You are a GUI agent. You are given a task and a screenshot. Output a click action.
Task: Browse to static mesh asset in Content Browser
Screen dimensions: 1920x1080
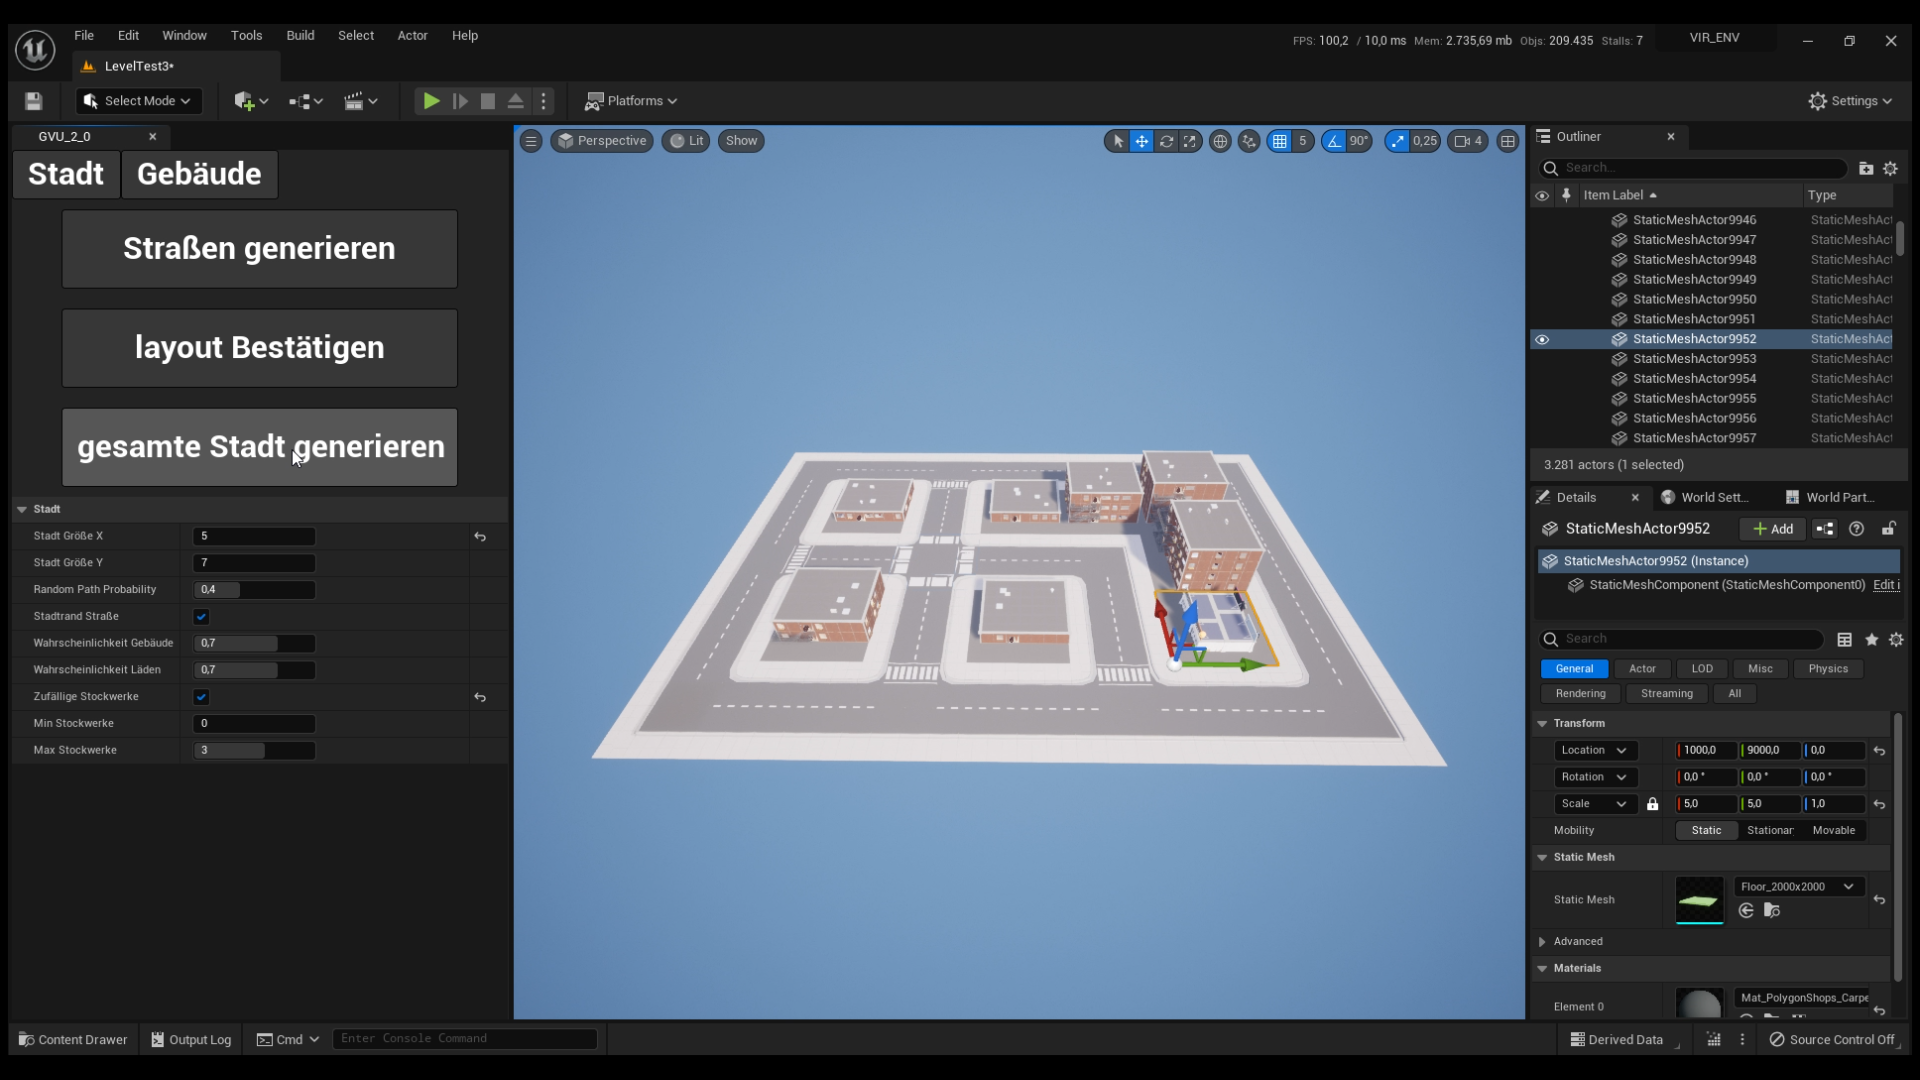pos(1772,910)
